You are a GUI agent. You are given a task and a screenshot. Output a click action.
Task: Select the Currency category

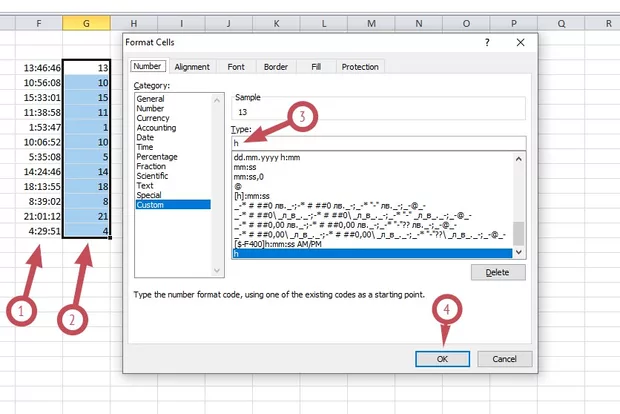tap(153, 118)
